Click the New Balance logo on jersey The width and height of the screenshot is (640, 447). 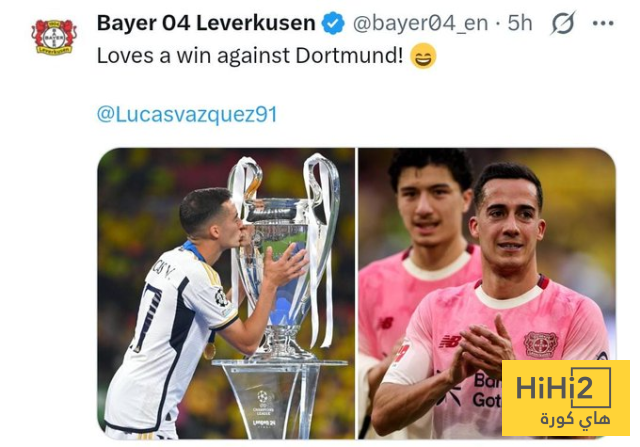click(x=450, y=342)
